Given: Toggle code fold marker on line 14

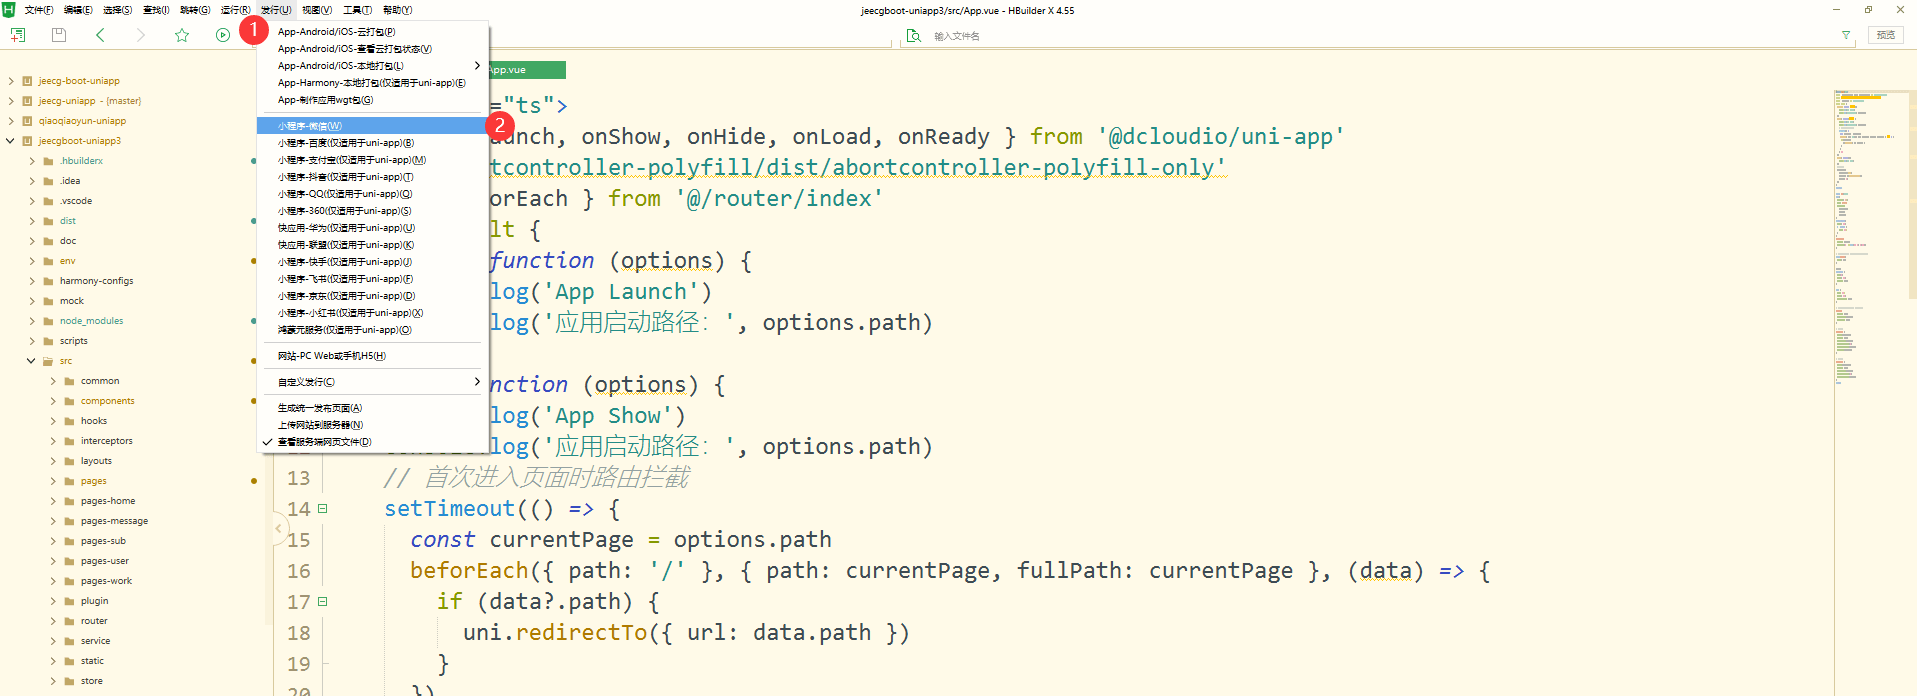Looking at the screenshot, I should tap(322, 509).
